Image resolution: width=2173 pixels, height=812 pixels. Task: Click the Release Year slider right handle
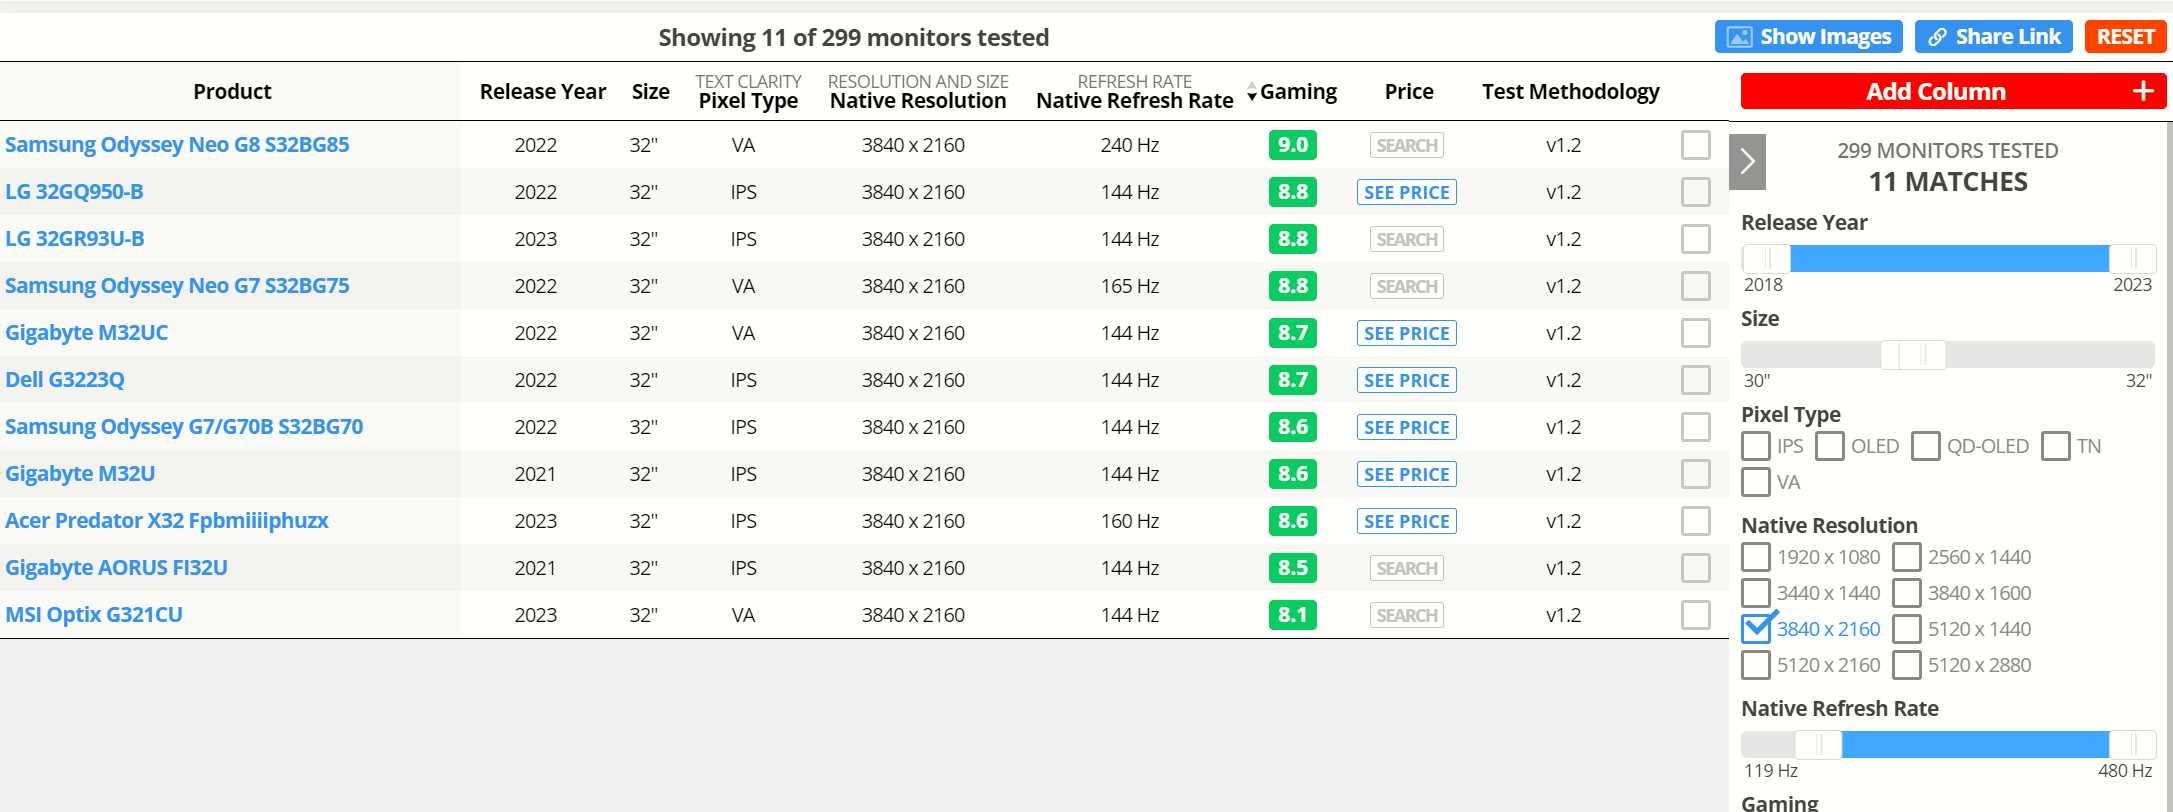(2133, 259)
